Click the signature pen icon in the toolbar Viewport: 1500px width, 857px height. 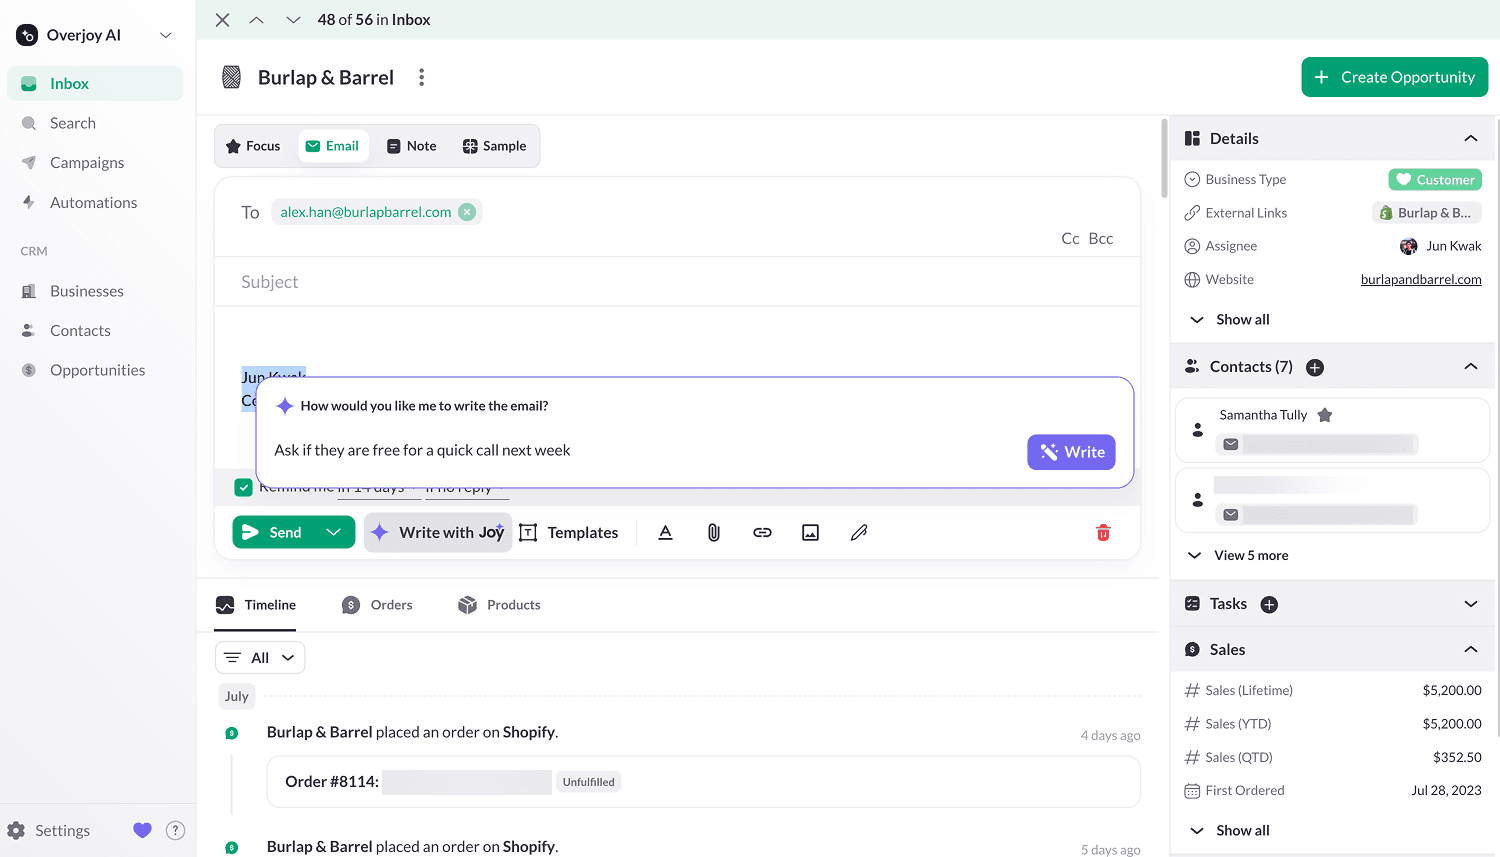pyautogui.click(x=859, y=533)
